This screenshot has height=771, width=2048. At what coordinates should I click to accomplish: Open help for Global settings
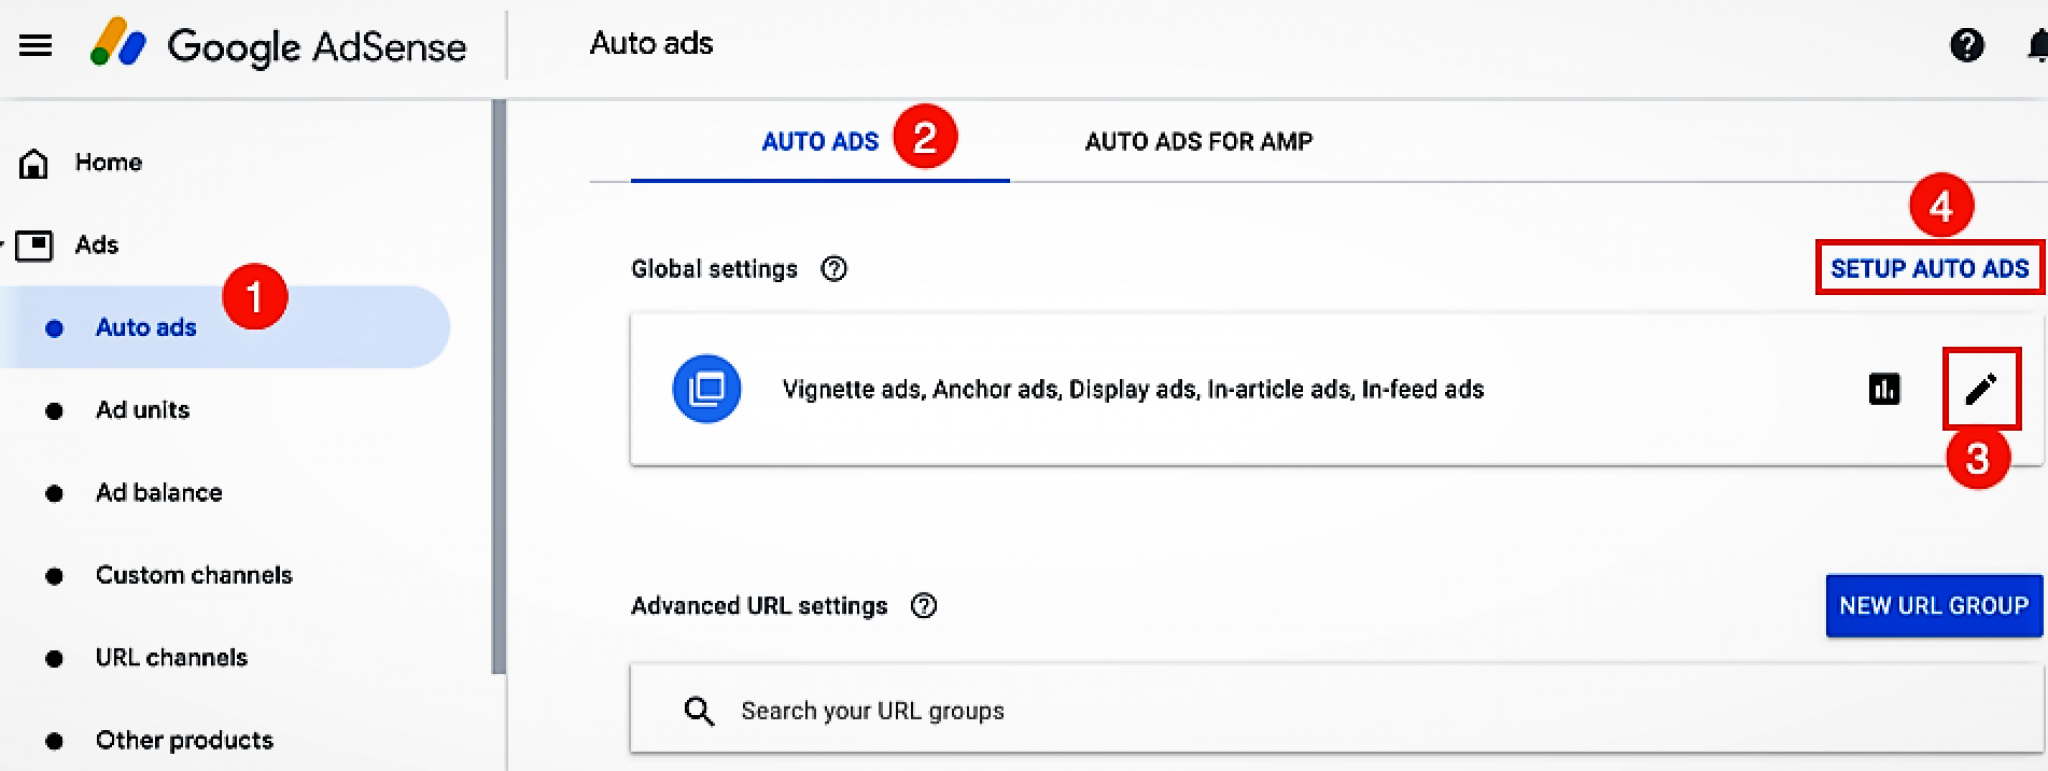click(x=834, y=269)
